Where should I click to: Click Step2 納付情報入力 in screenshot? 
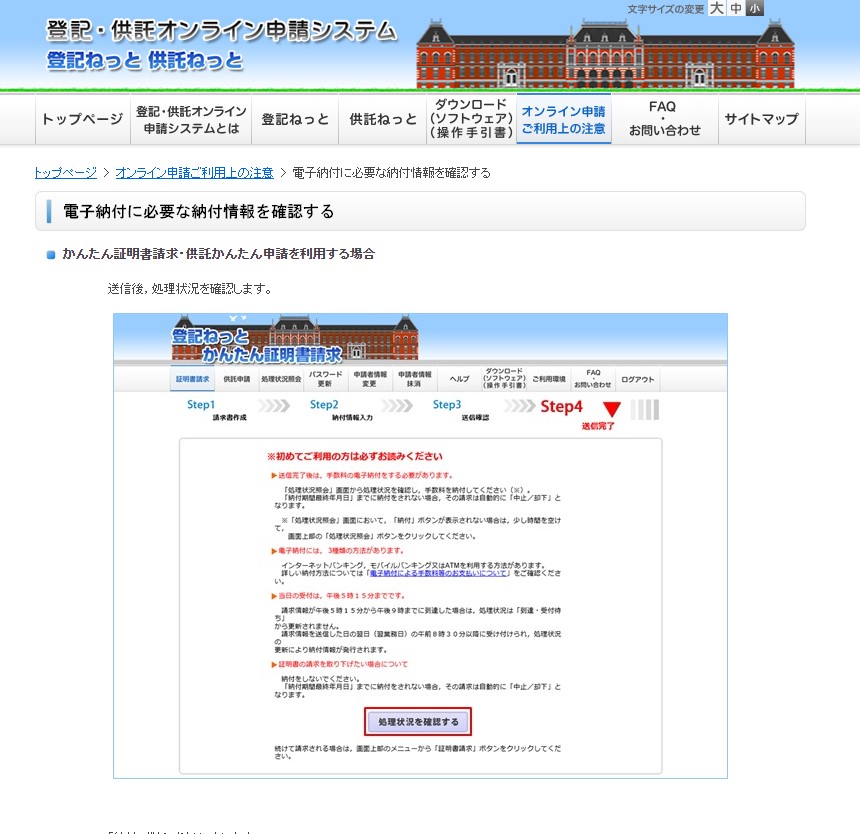(x=341, y=411)
